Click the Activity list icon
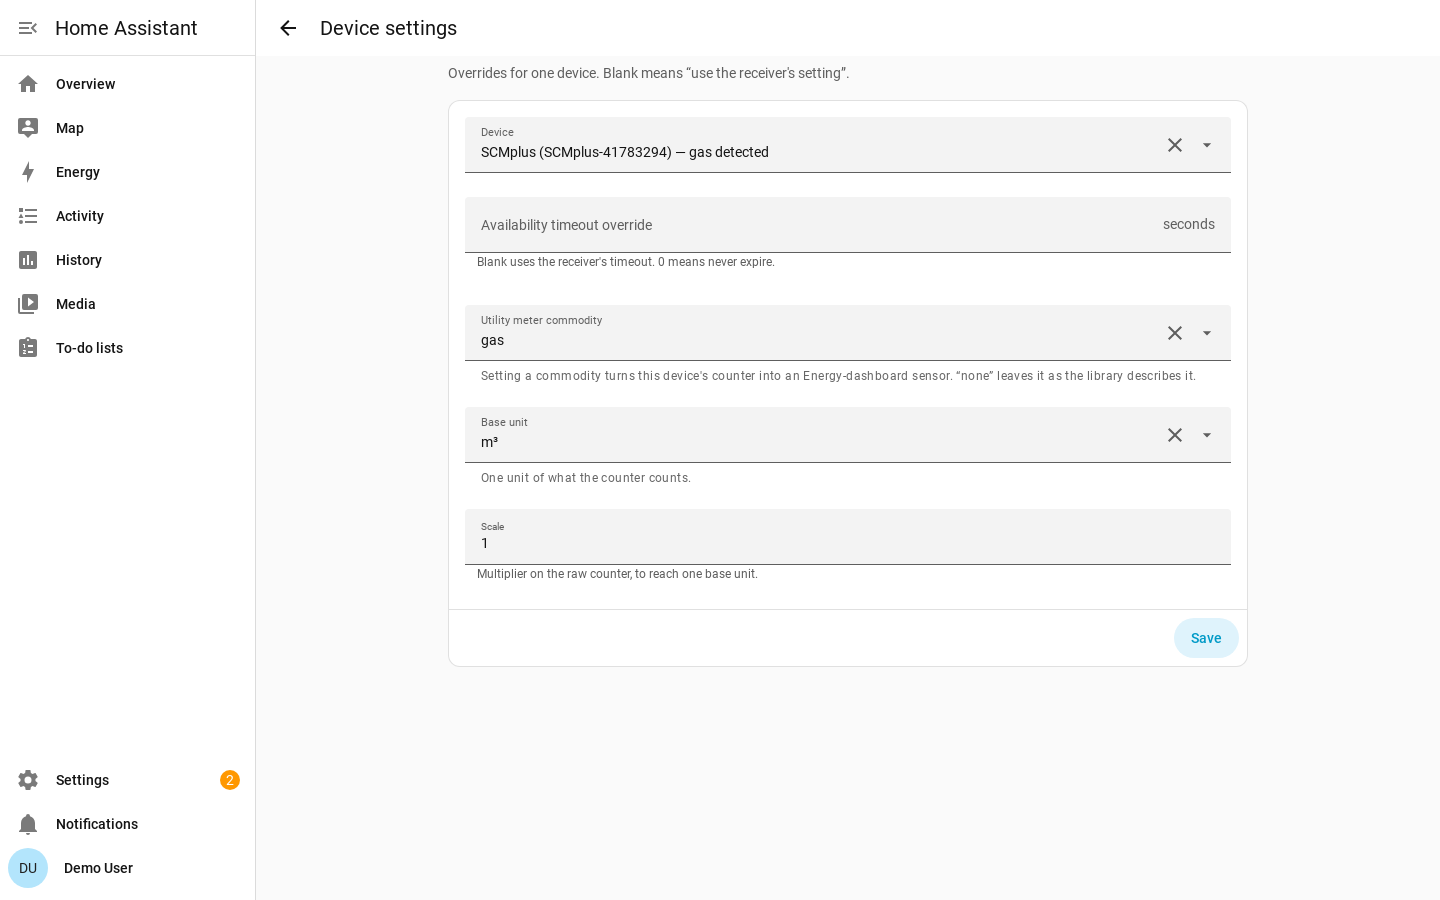The image size is (1440, 900). pyautogui.click(x=28, y=216)
